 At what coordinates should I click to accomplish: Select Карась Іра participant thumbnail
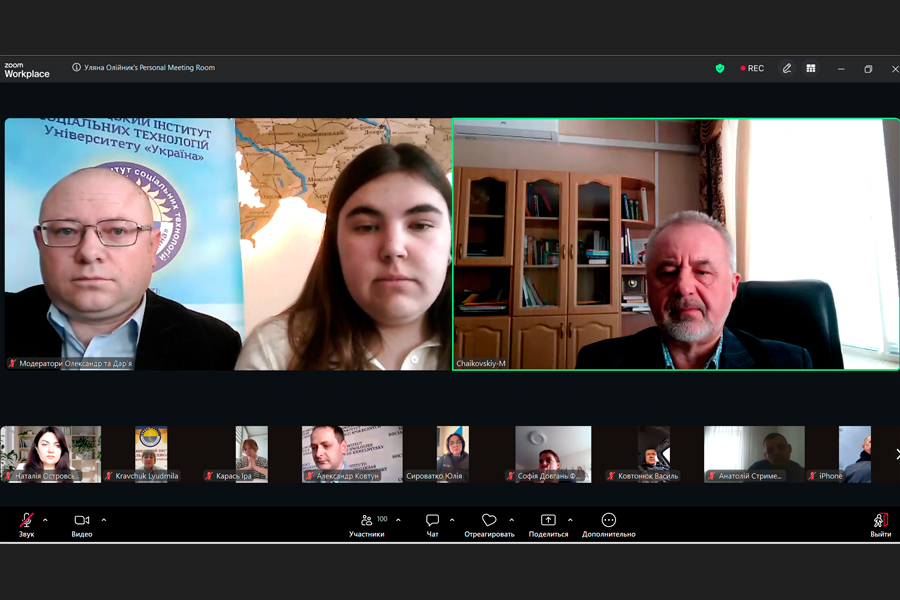tap(251, 454)
